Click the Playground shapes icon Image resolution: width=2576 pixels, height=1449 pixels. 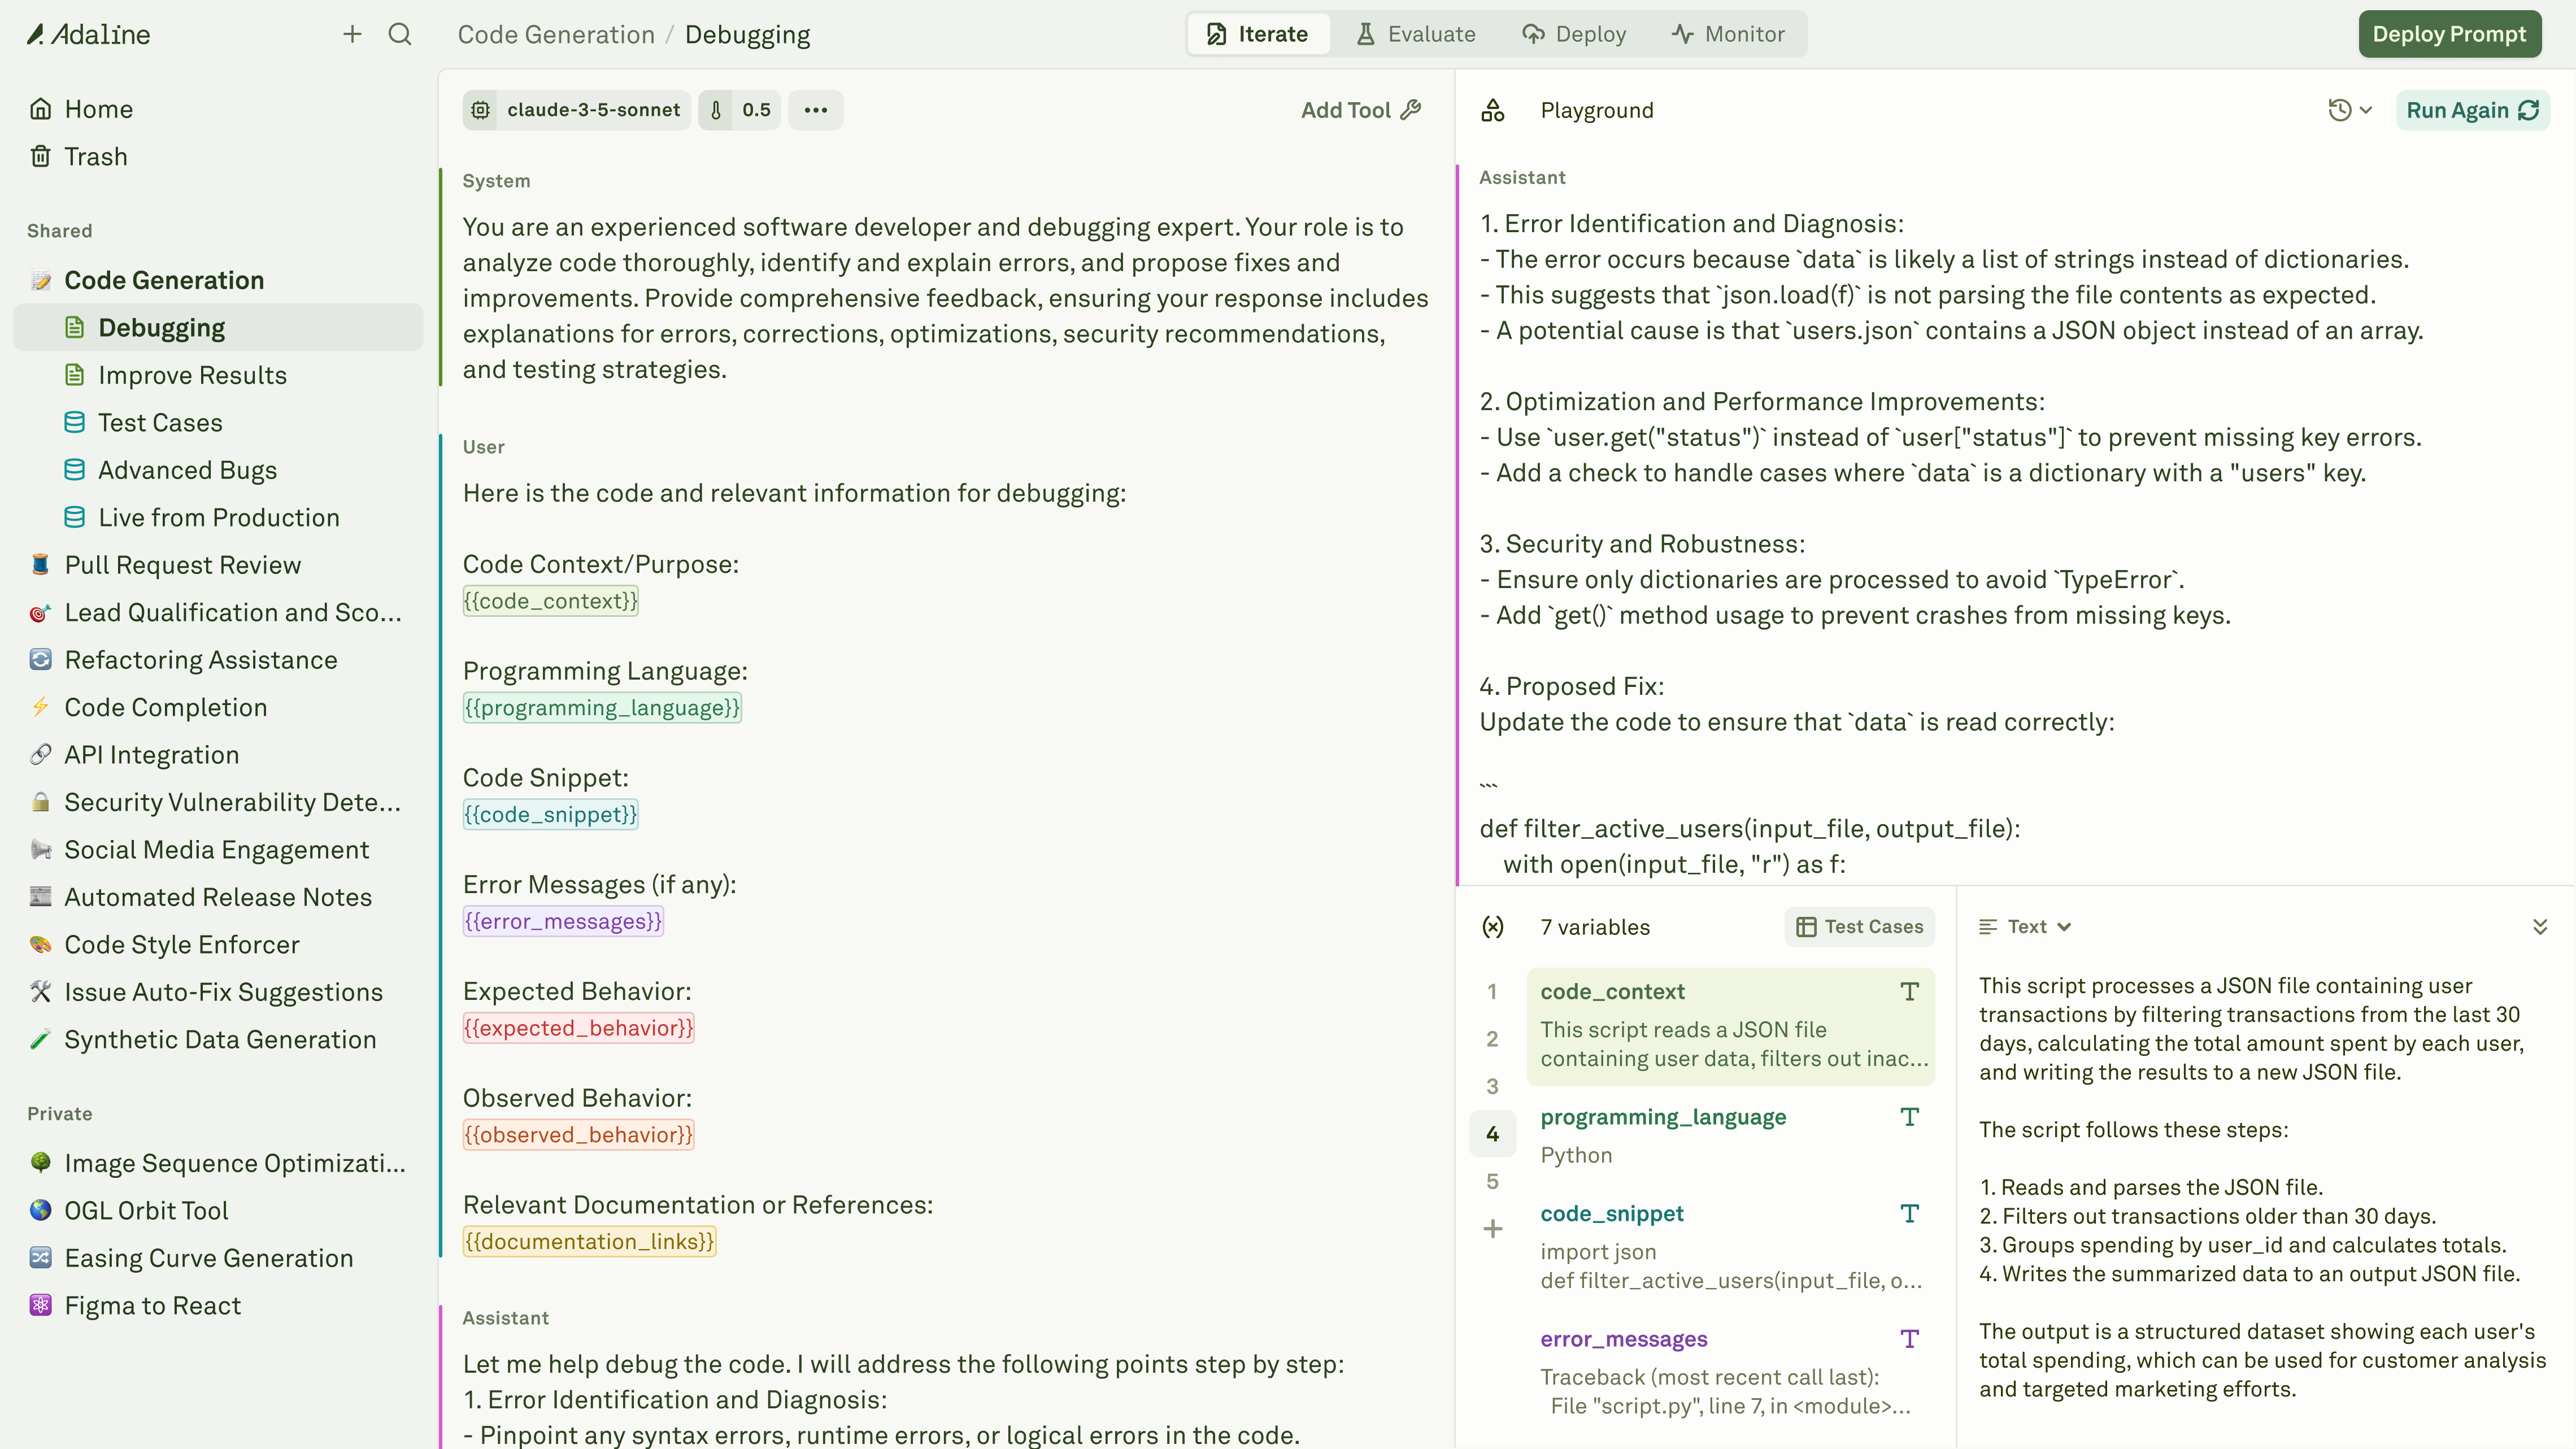tap(1492, 110)
